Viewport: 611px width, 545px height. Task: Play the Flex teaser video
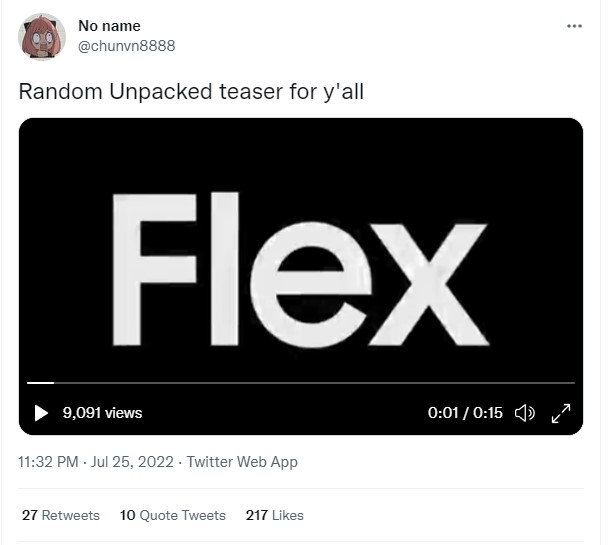pos(41,413)
